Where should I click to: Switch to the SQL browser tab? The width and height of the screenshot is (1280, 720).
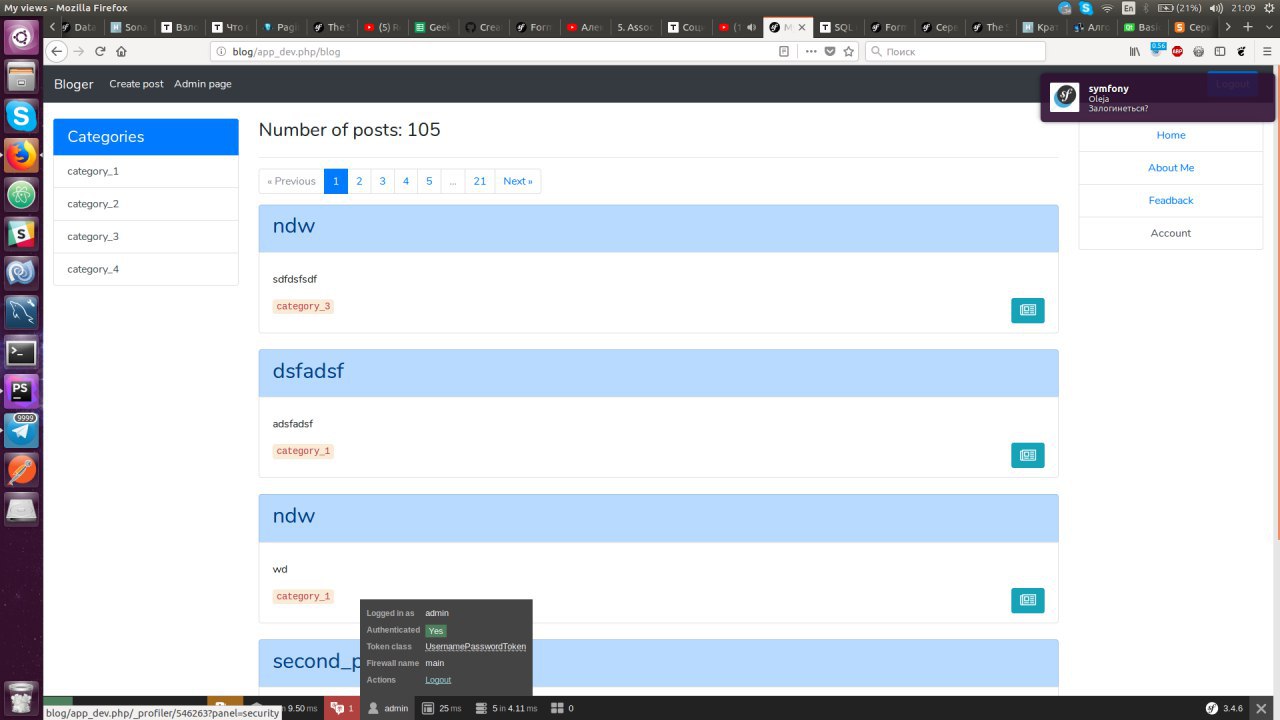click(x=838, y=27)
